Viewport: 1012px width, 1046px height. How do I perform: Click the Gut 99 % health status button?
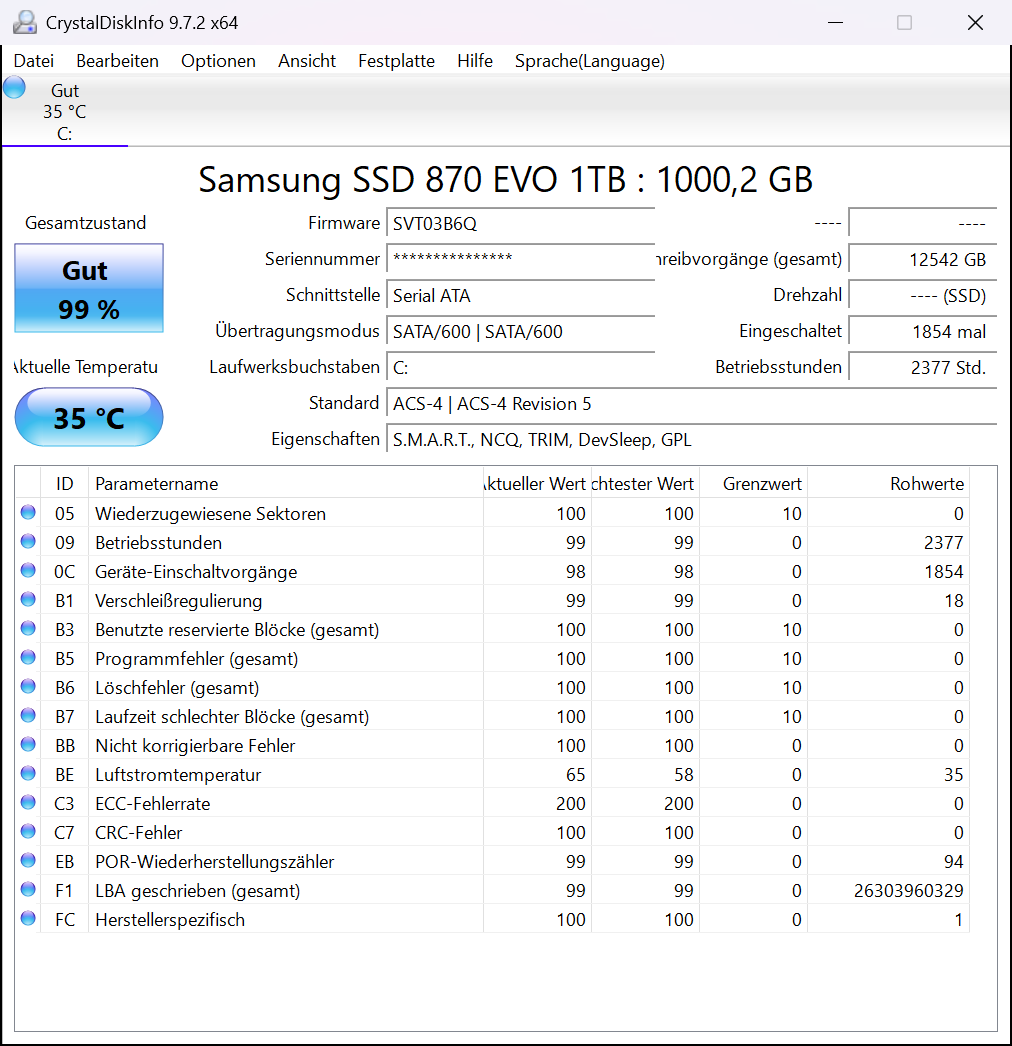(89, 288)
